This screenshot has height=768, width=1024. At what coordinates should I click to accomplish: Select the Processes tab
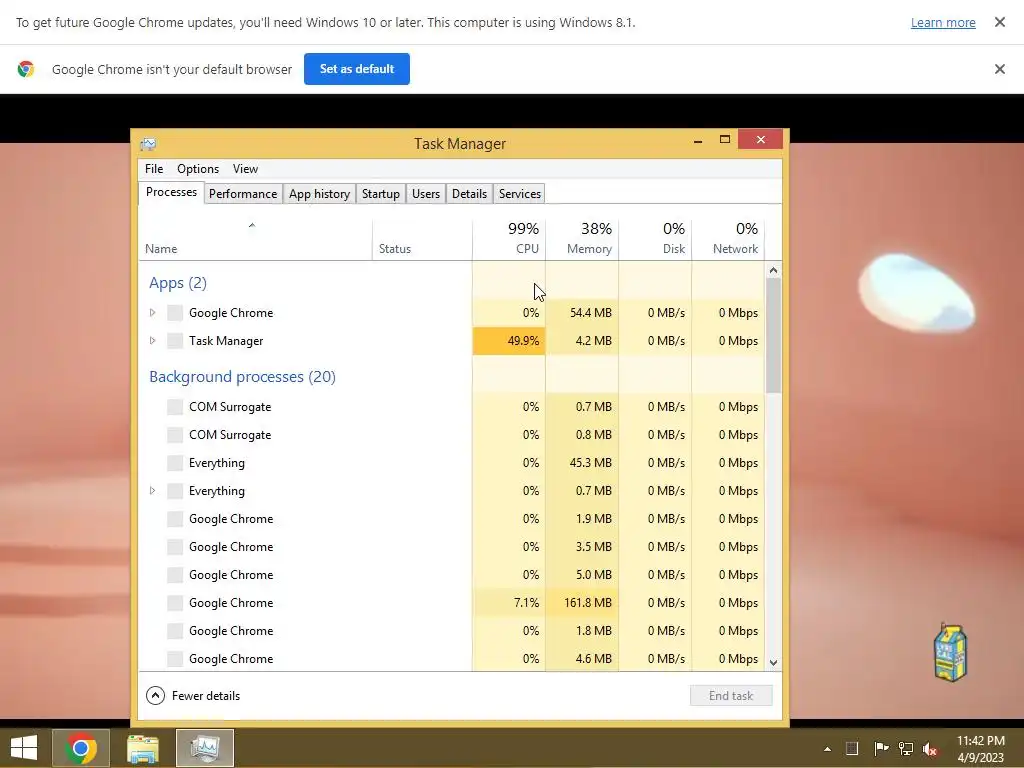tap(171, 192)
